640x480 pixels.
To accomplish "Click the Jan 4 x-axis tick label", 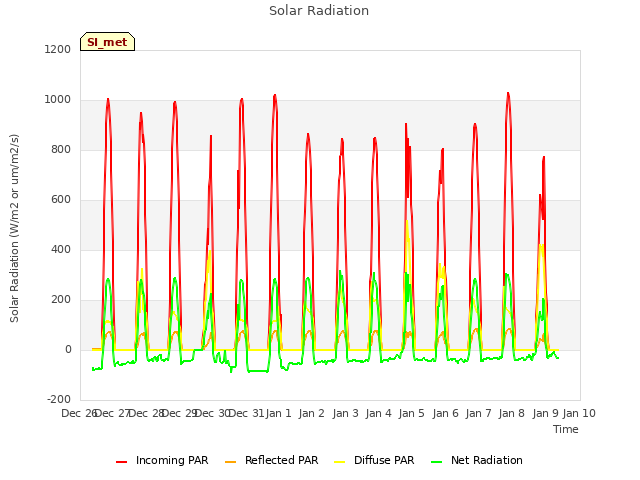I will [x=378, y=413].
